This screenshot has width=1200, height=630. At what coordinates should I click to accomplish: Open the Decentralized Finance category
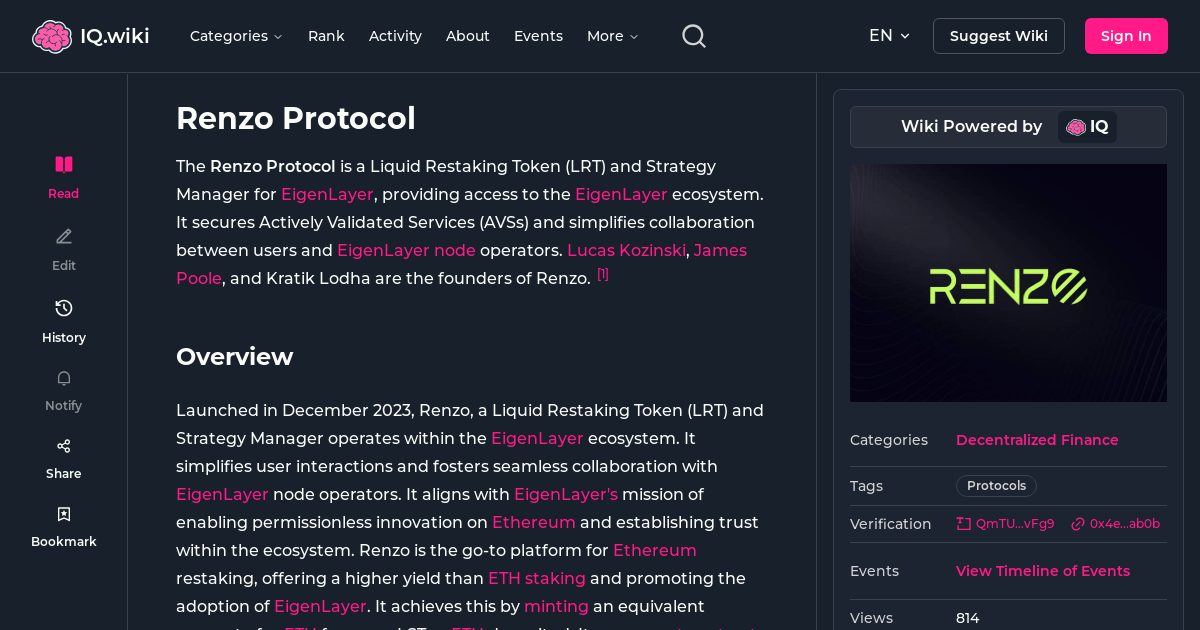click(1037, 440)
